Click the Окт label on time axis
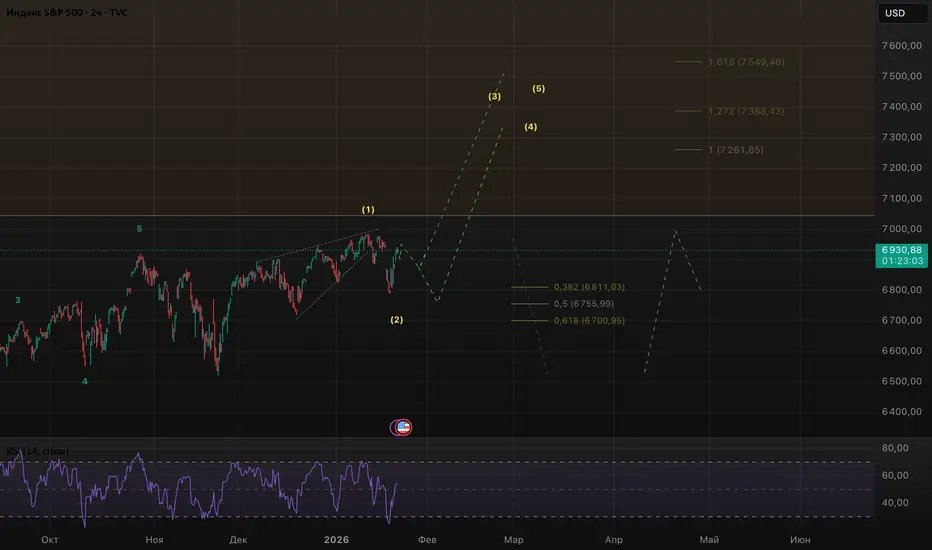This screenshot has width=932, height=550. click(49, 540)
